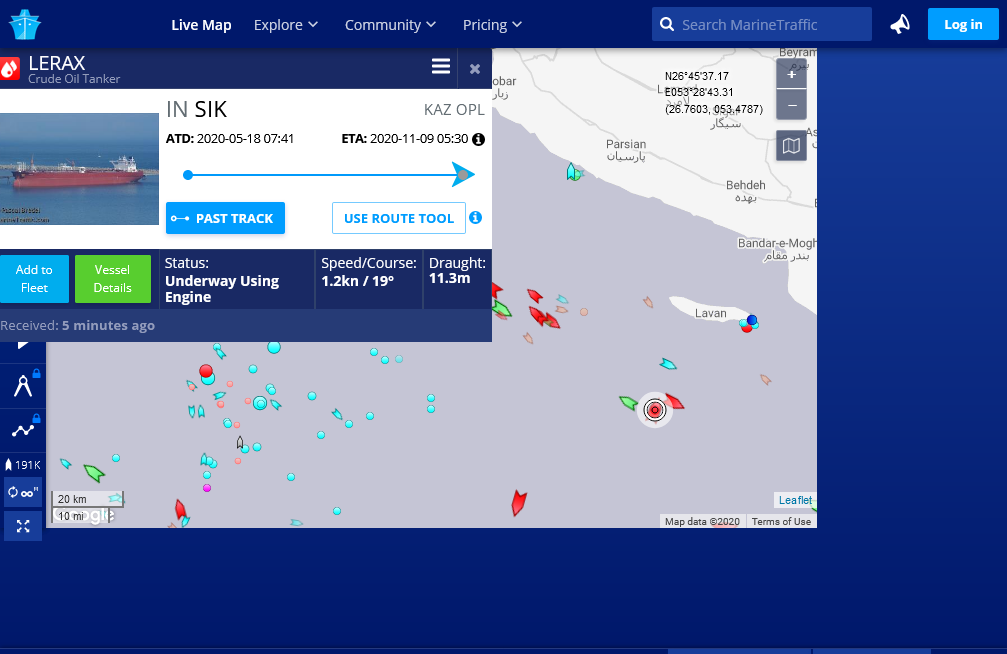The image size is (1007, 654).
Task: Open the LERAX tanker photo
Action: tap(79, 169)
